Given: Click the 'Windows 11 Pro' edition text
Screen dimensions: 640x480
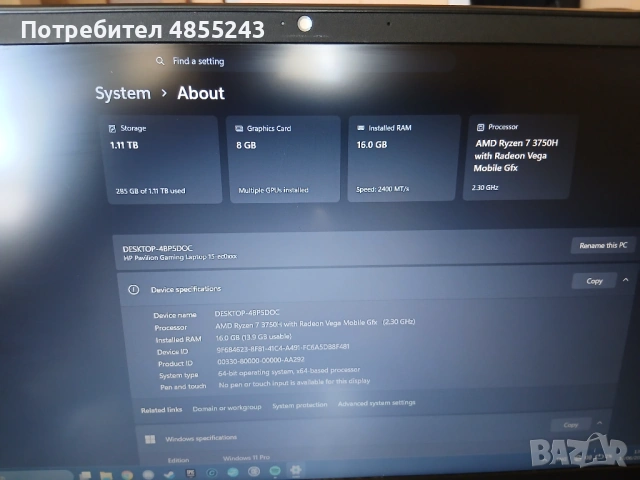Looking at the screenshot, I should pyautogui.click(x=246, y=458).
